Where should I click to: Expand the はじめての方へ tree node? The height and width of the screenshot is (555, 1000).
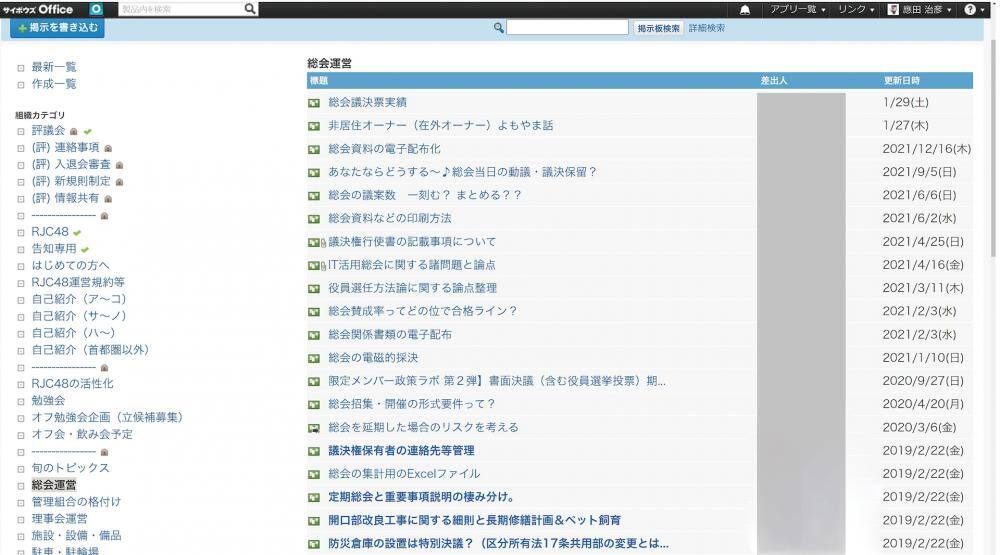tap(21, 266)
